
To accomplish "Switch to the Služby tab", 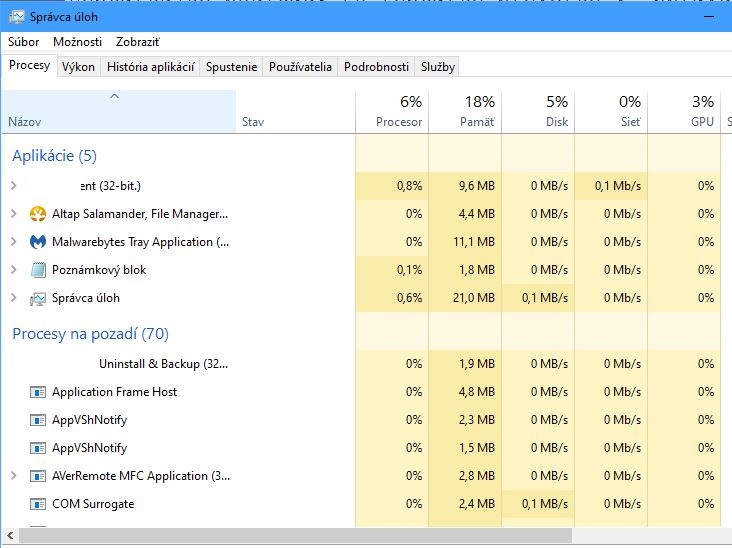I will (x=438, y=67).
